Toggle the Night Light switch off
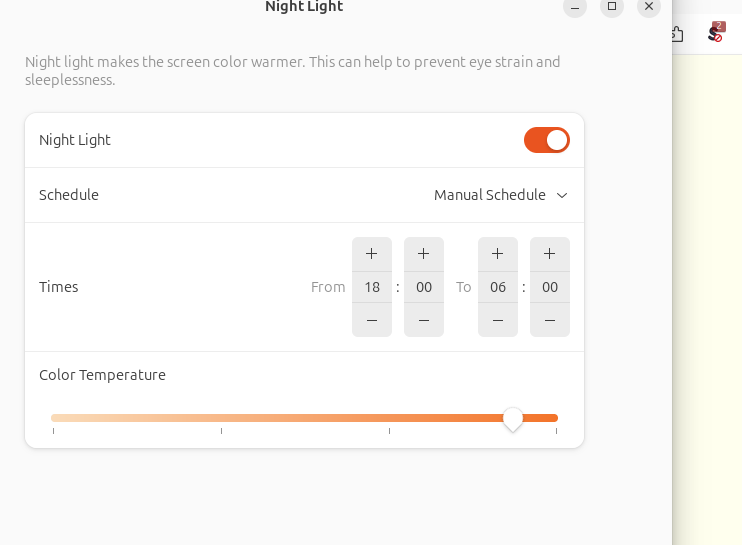The height and width of the screenshot is (545, 742). pyautogui.click(x=547, y=140)
